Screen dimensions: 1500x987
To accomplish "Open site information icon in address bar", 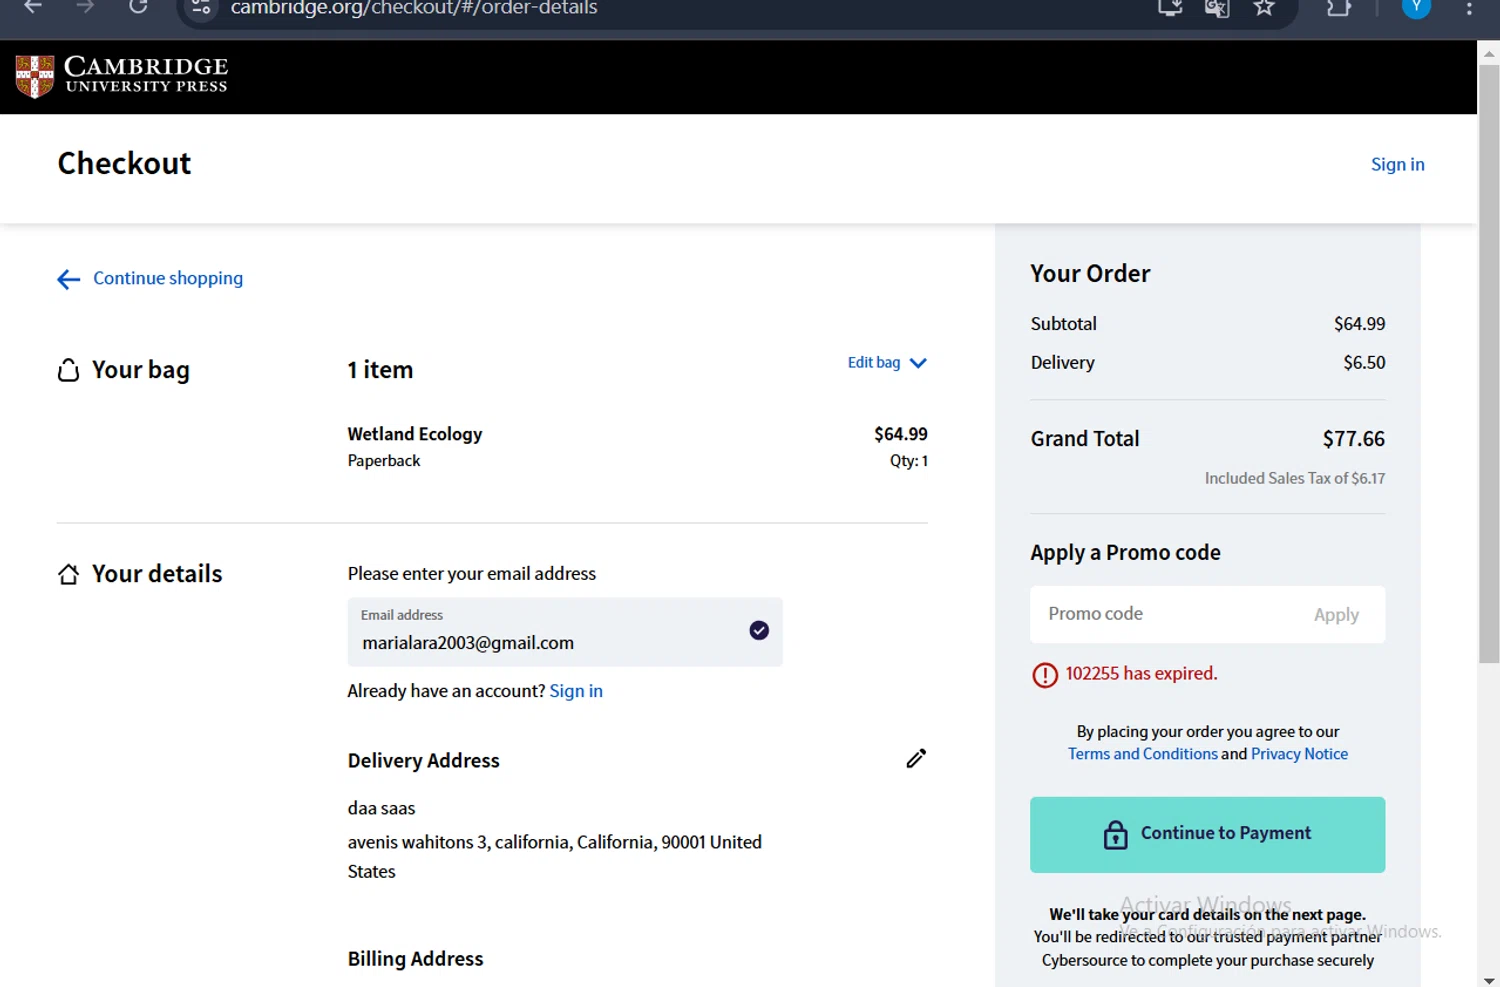I will tap(201, 8).
